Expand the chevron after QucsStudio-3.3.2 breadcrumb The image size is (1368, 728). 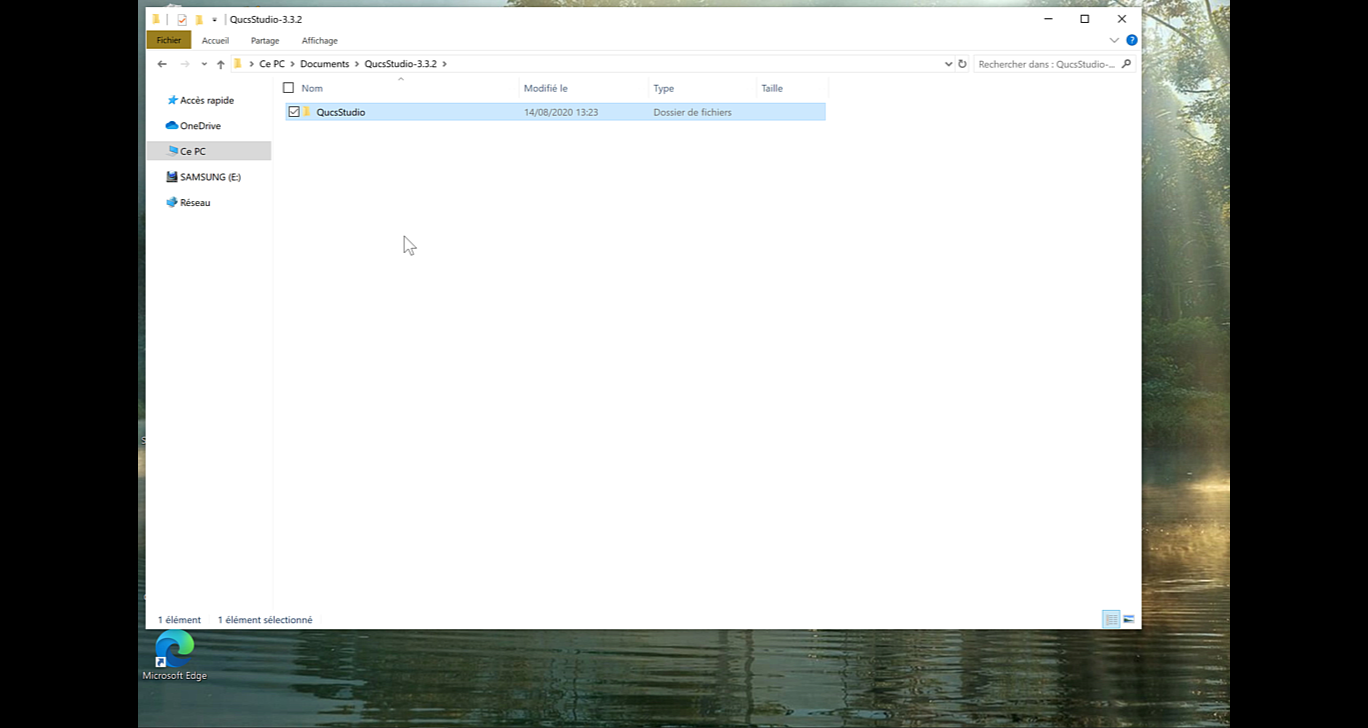tap(445, 64)
